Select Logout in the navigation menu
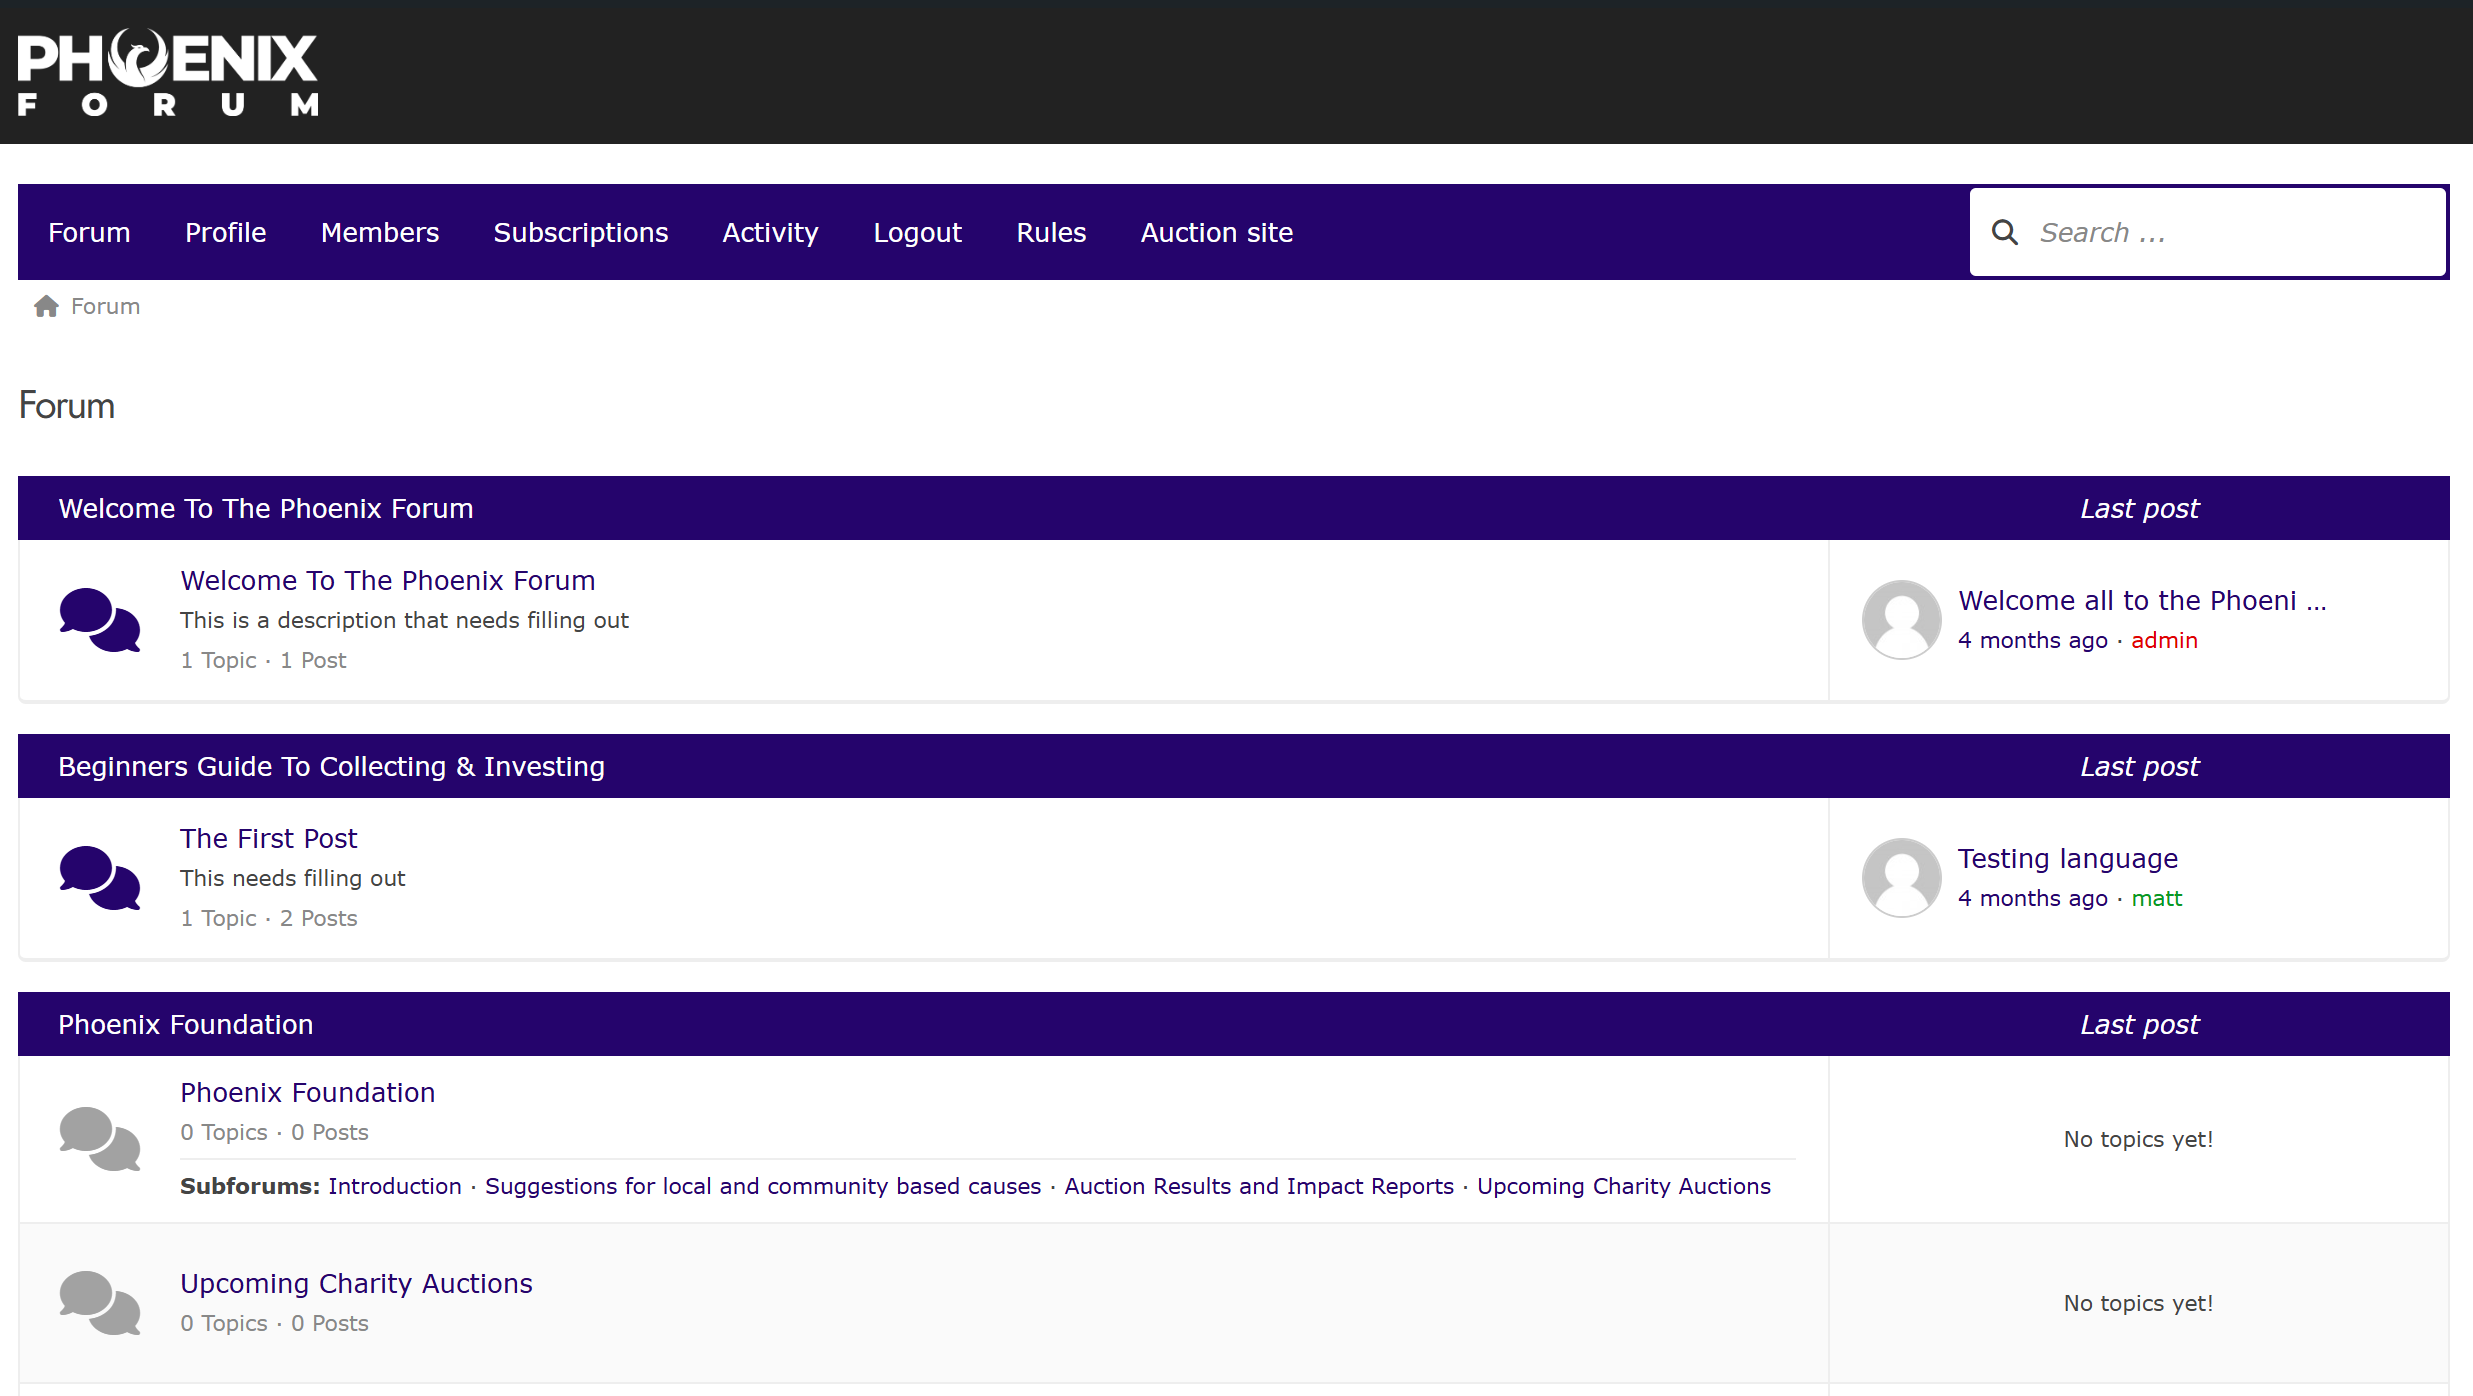Image resolution: width=2473 pixels, height=1396 pixels. pyautogui.click(x=917, y=233)
